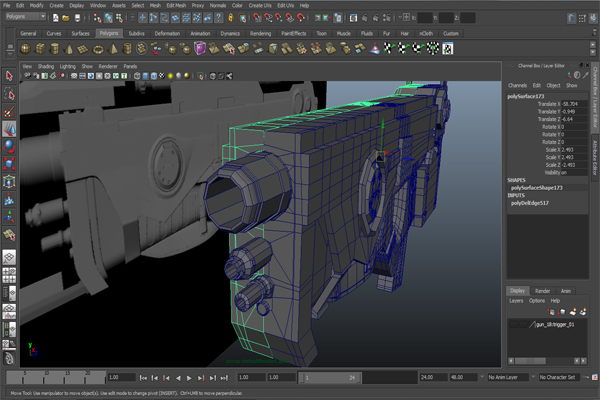600x400 pixels.
Task: Click the purple cube shelf icon
Action: [200, 49]
